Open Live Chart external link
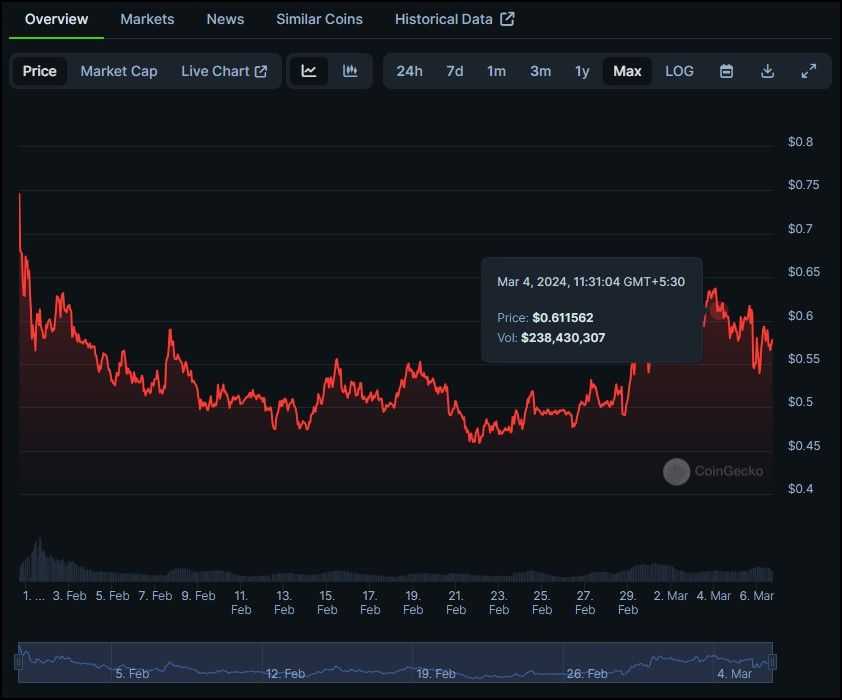The width and height of the screenshot is (842, 700). click(x=224, y=71)
